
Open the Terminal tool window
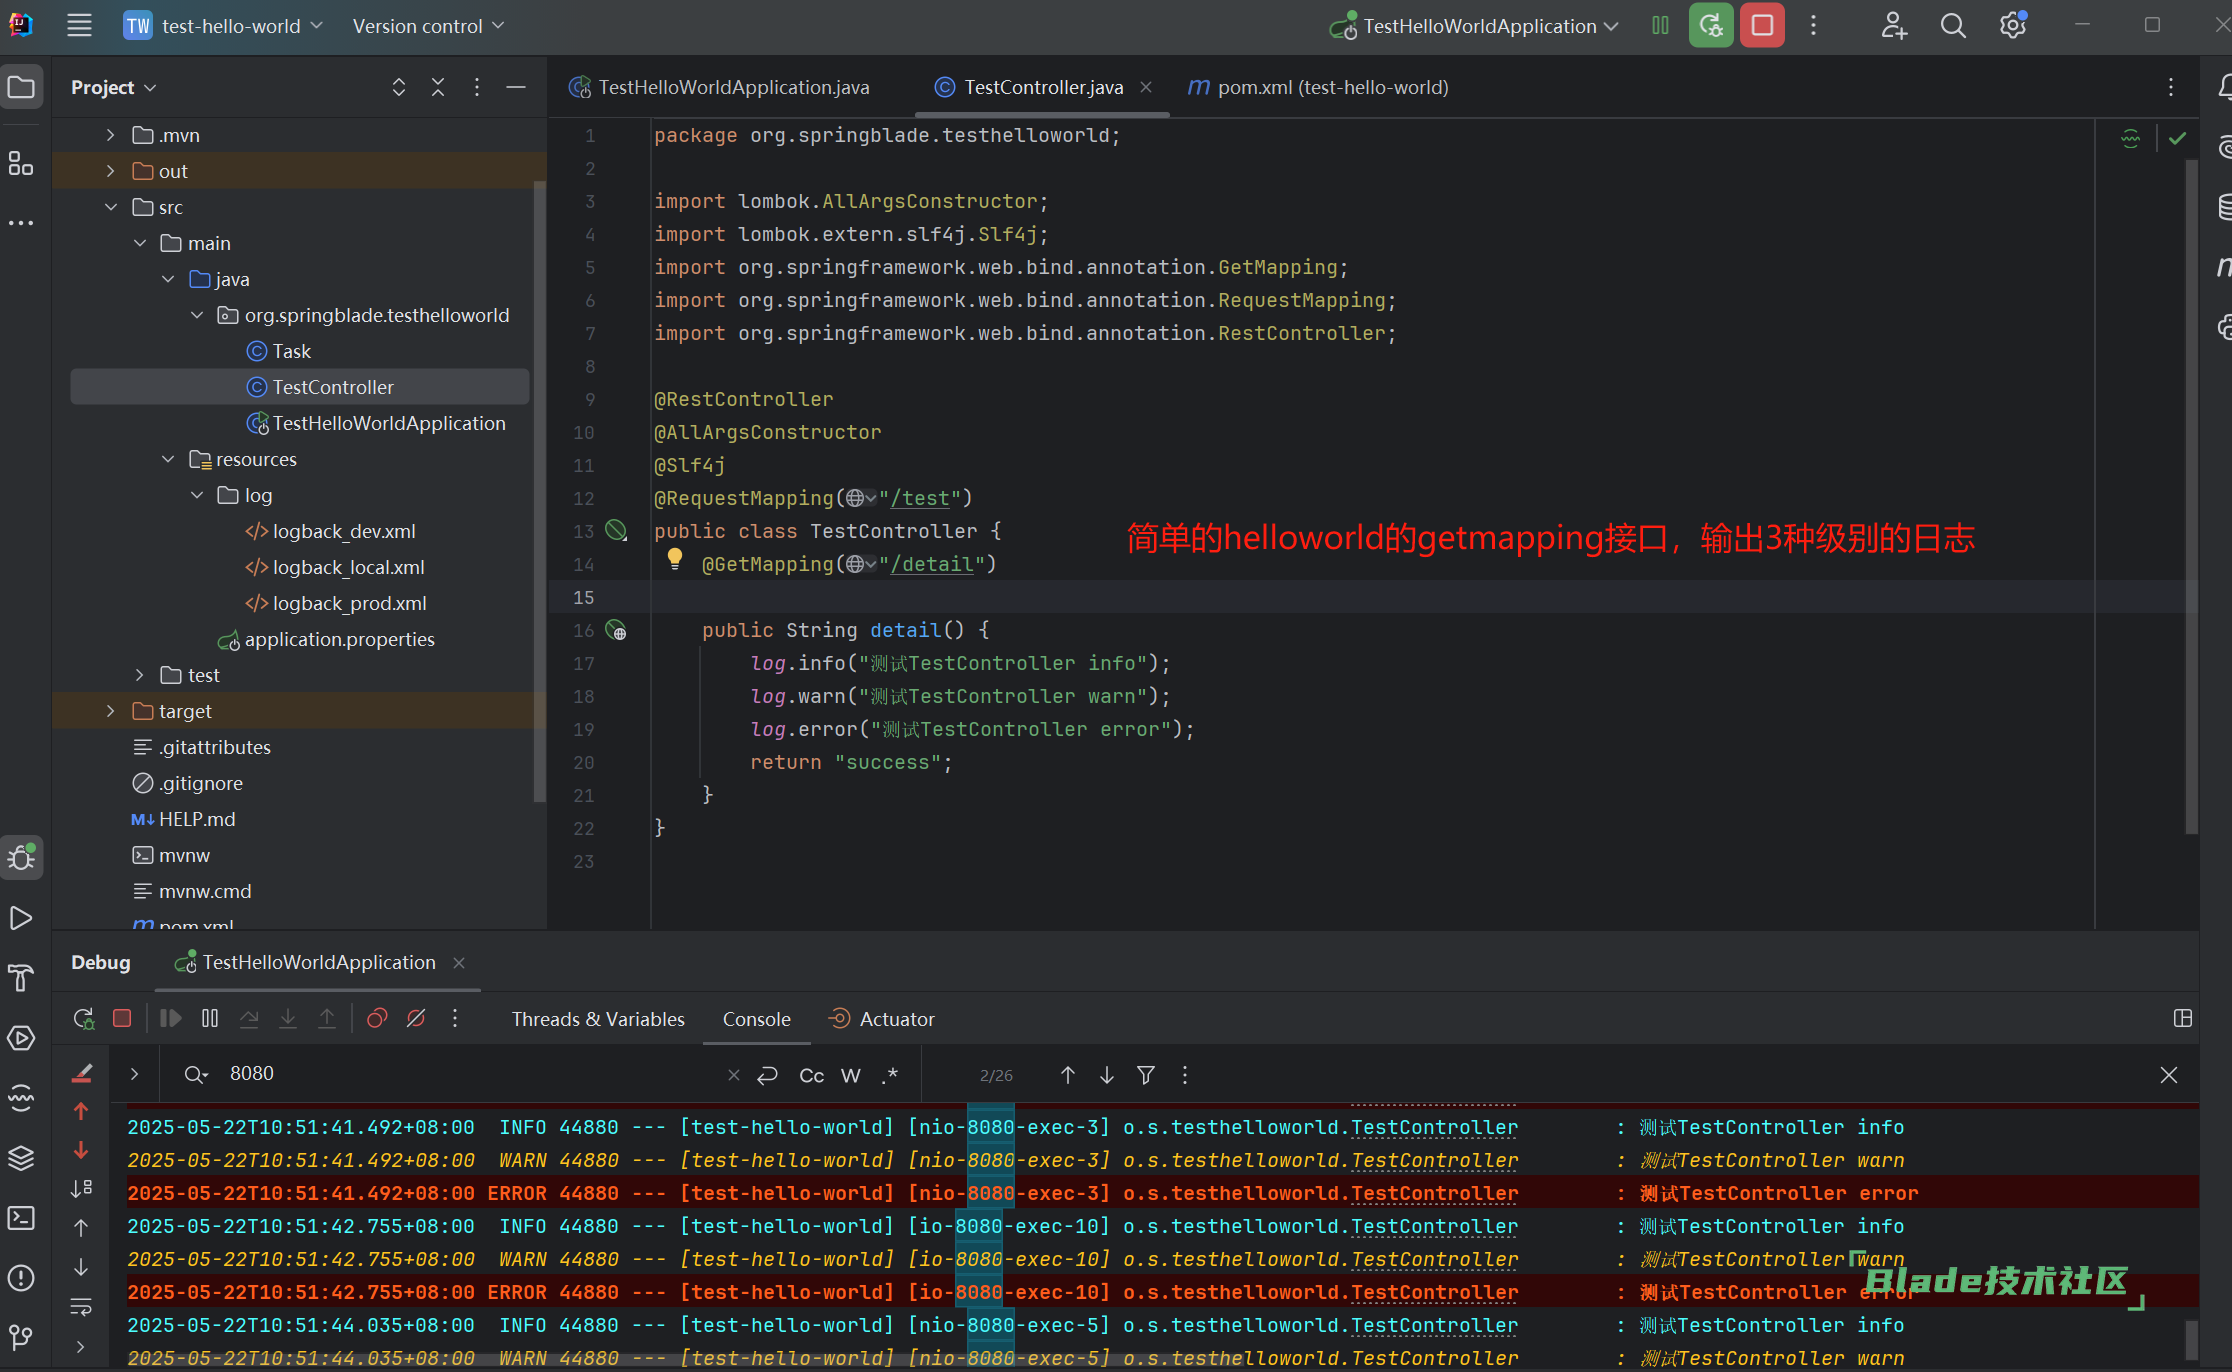coord(21,1218)
